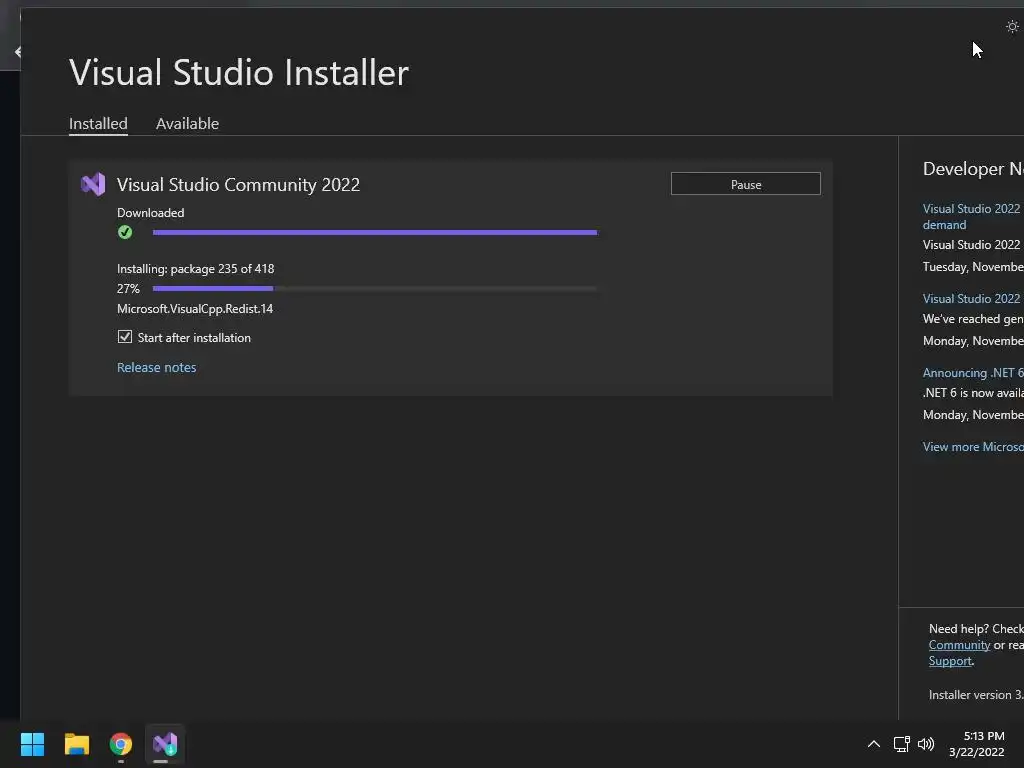This screenshot has width=1024, height=768.
Task: Click the 27% percentage label
Action: pos(128,289)
